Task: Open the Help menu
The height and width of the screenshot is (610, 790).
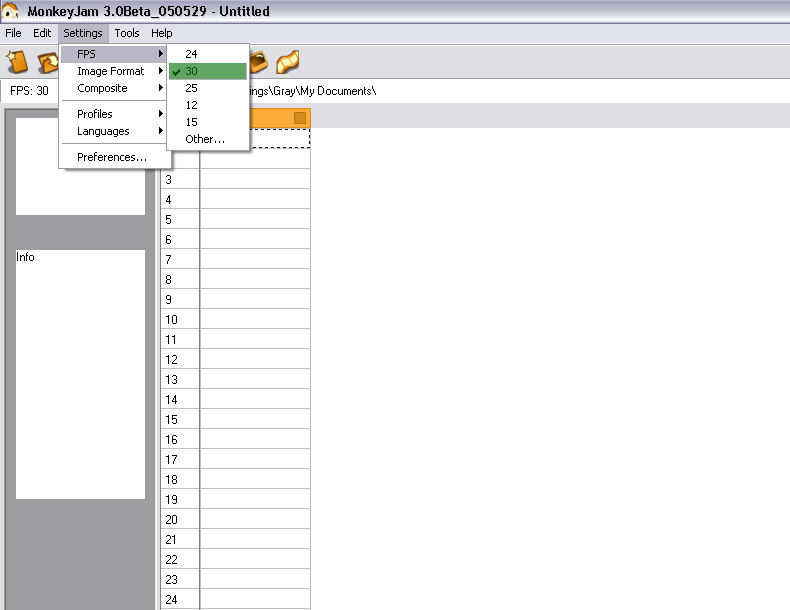Action: click(161, 33)
